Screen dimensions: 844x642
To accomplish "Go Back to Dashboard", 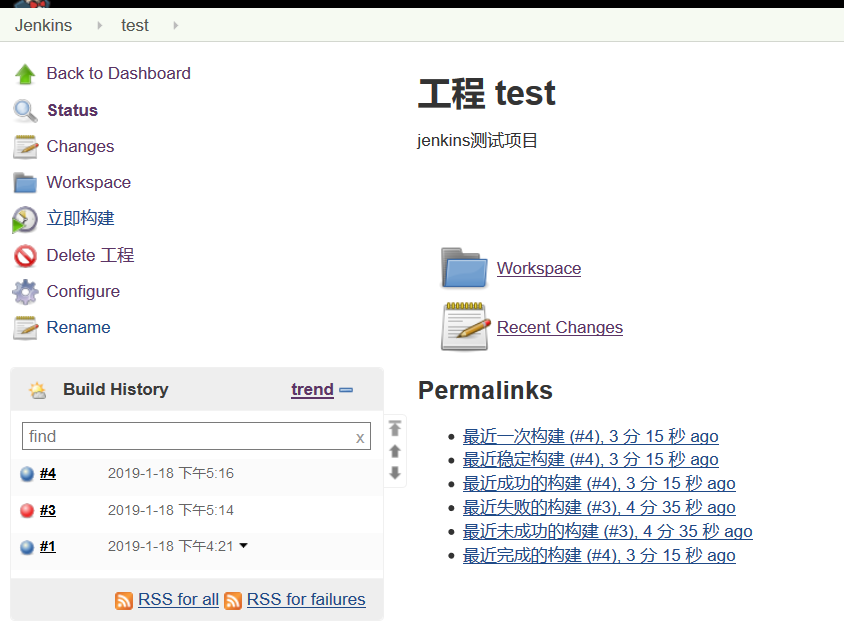I will coord(118,73).
